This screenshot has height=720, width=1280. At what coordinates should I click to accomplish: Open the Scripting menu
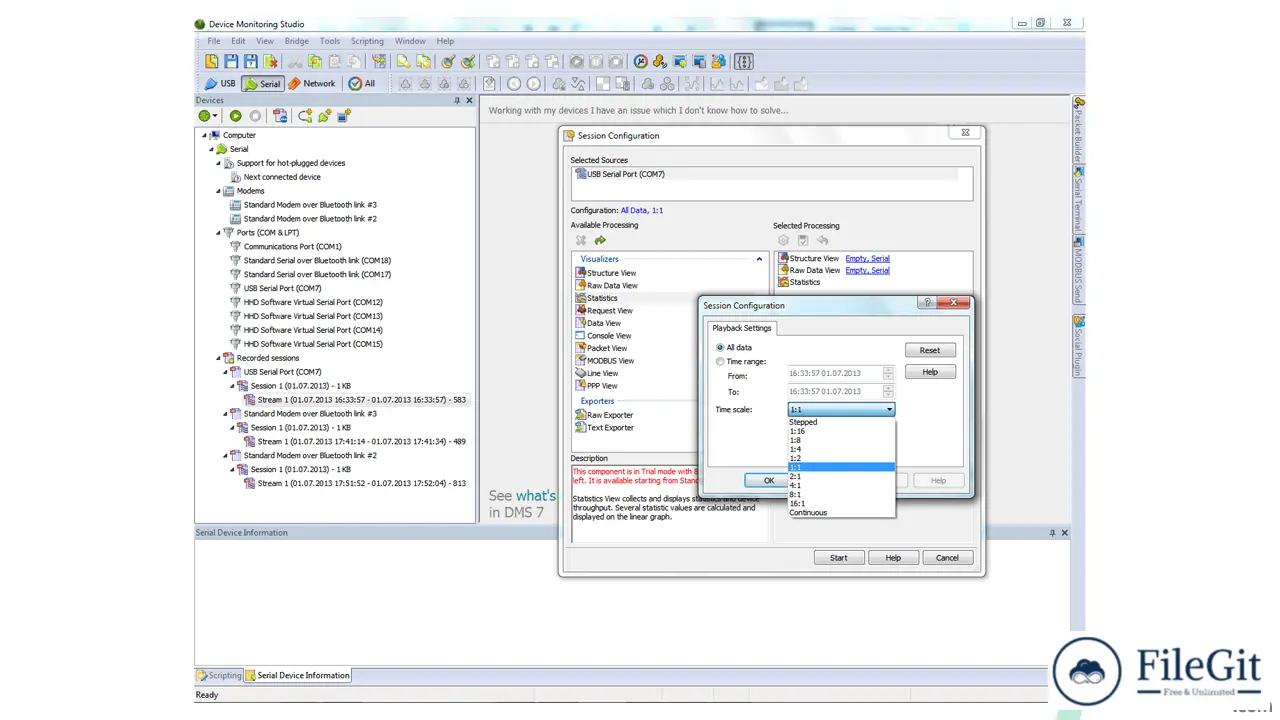367,41
